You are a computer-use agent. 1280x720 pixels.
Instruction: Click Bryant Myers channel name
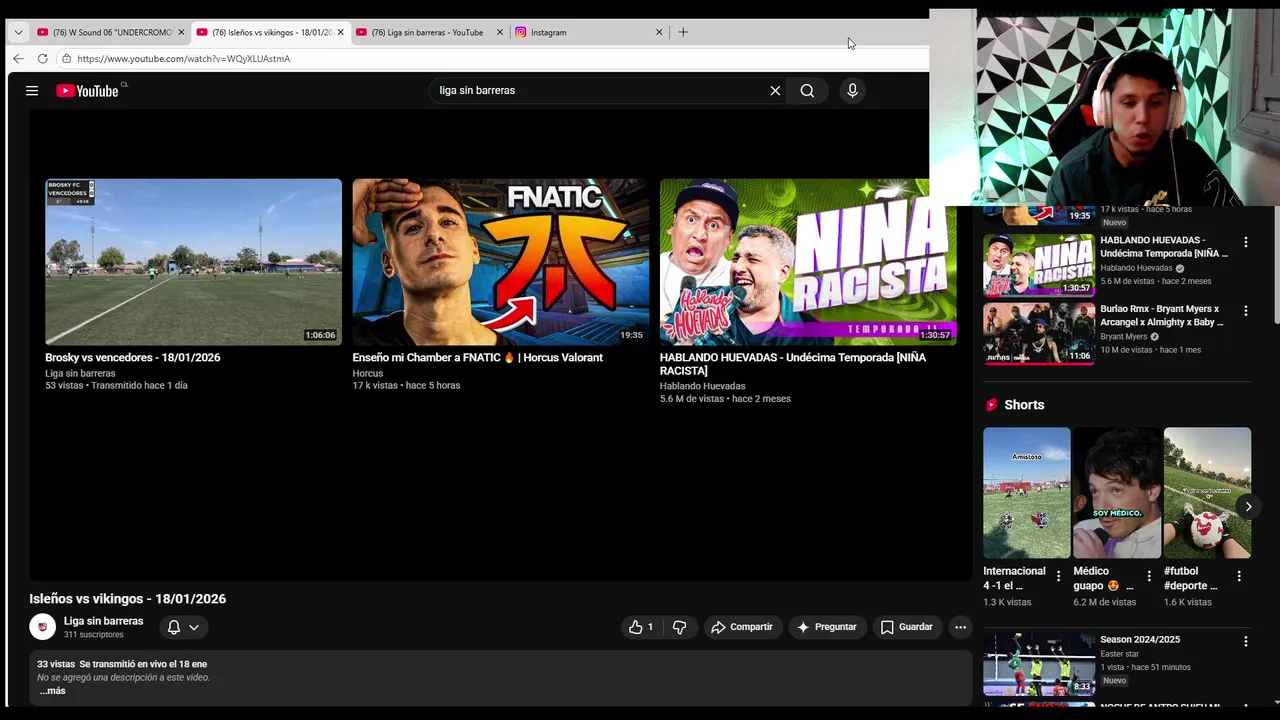1124,337
